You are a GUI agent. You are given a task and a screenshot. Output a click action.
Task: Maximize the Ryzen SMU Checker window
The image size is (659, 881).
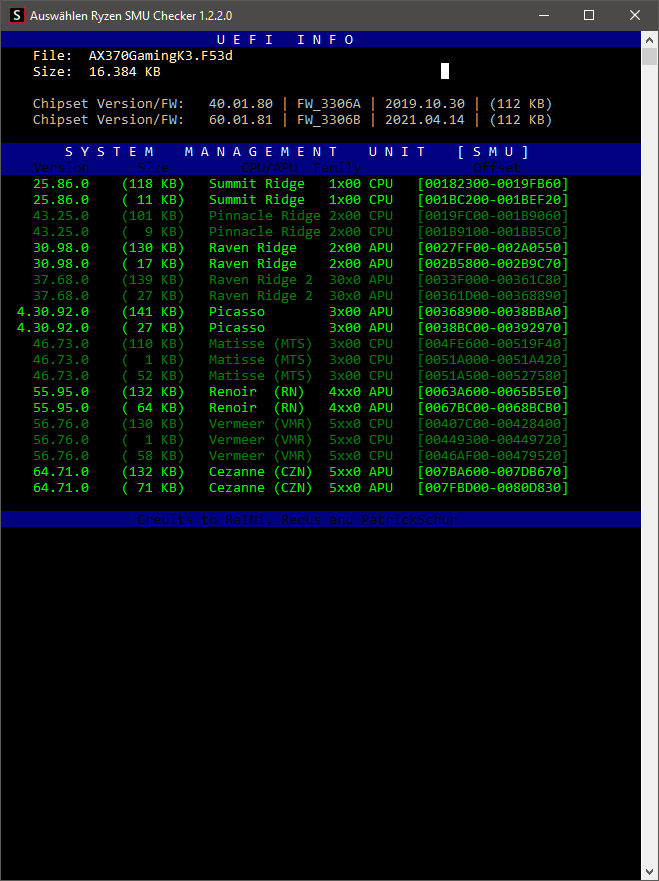[589, 15]
